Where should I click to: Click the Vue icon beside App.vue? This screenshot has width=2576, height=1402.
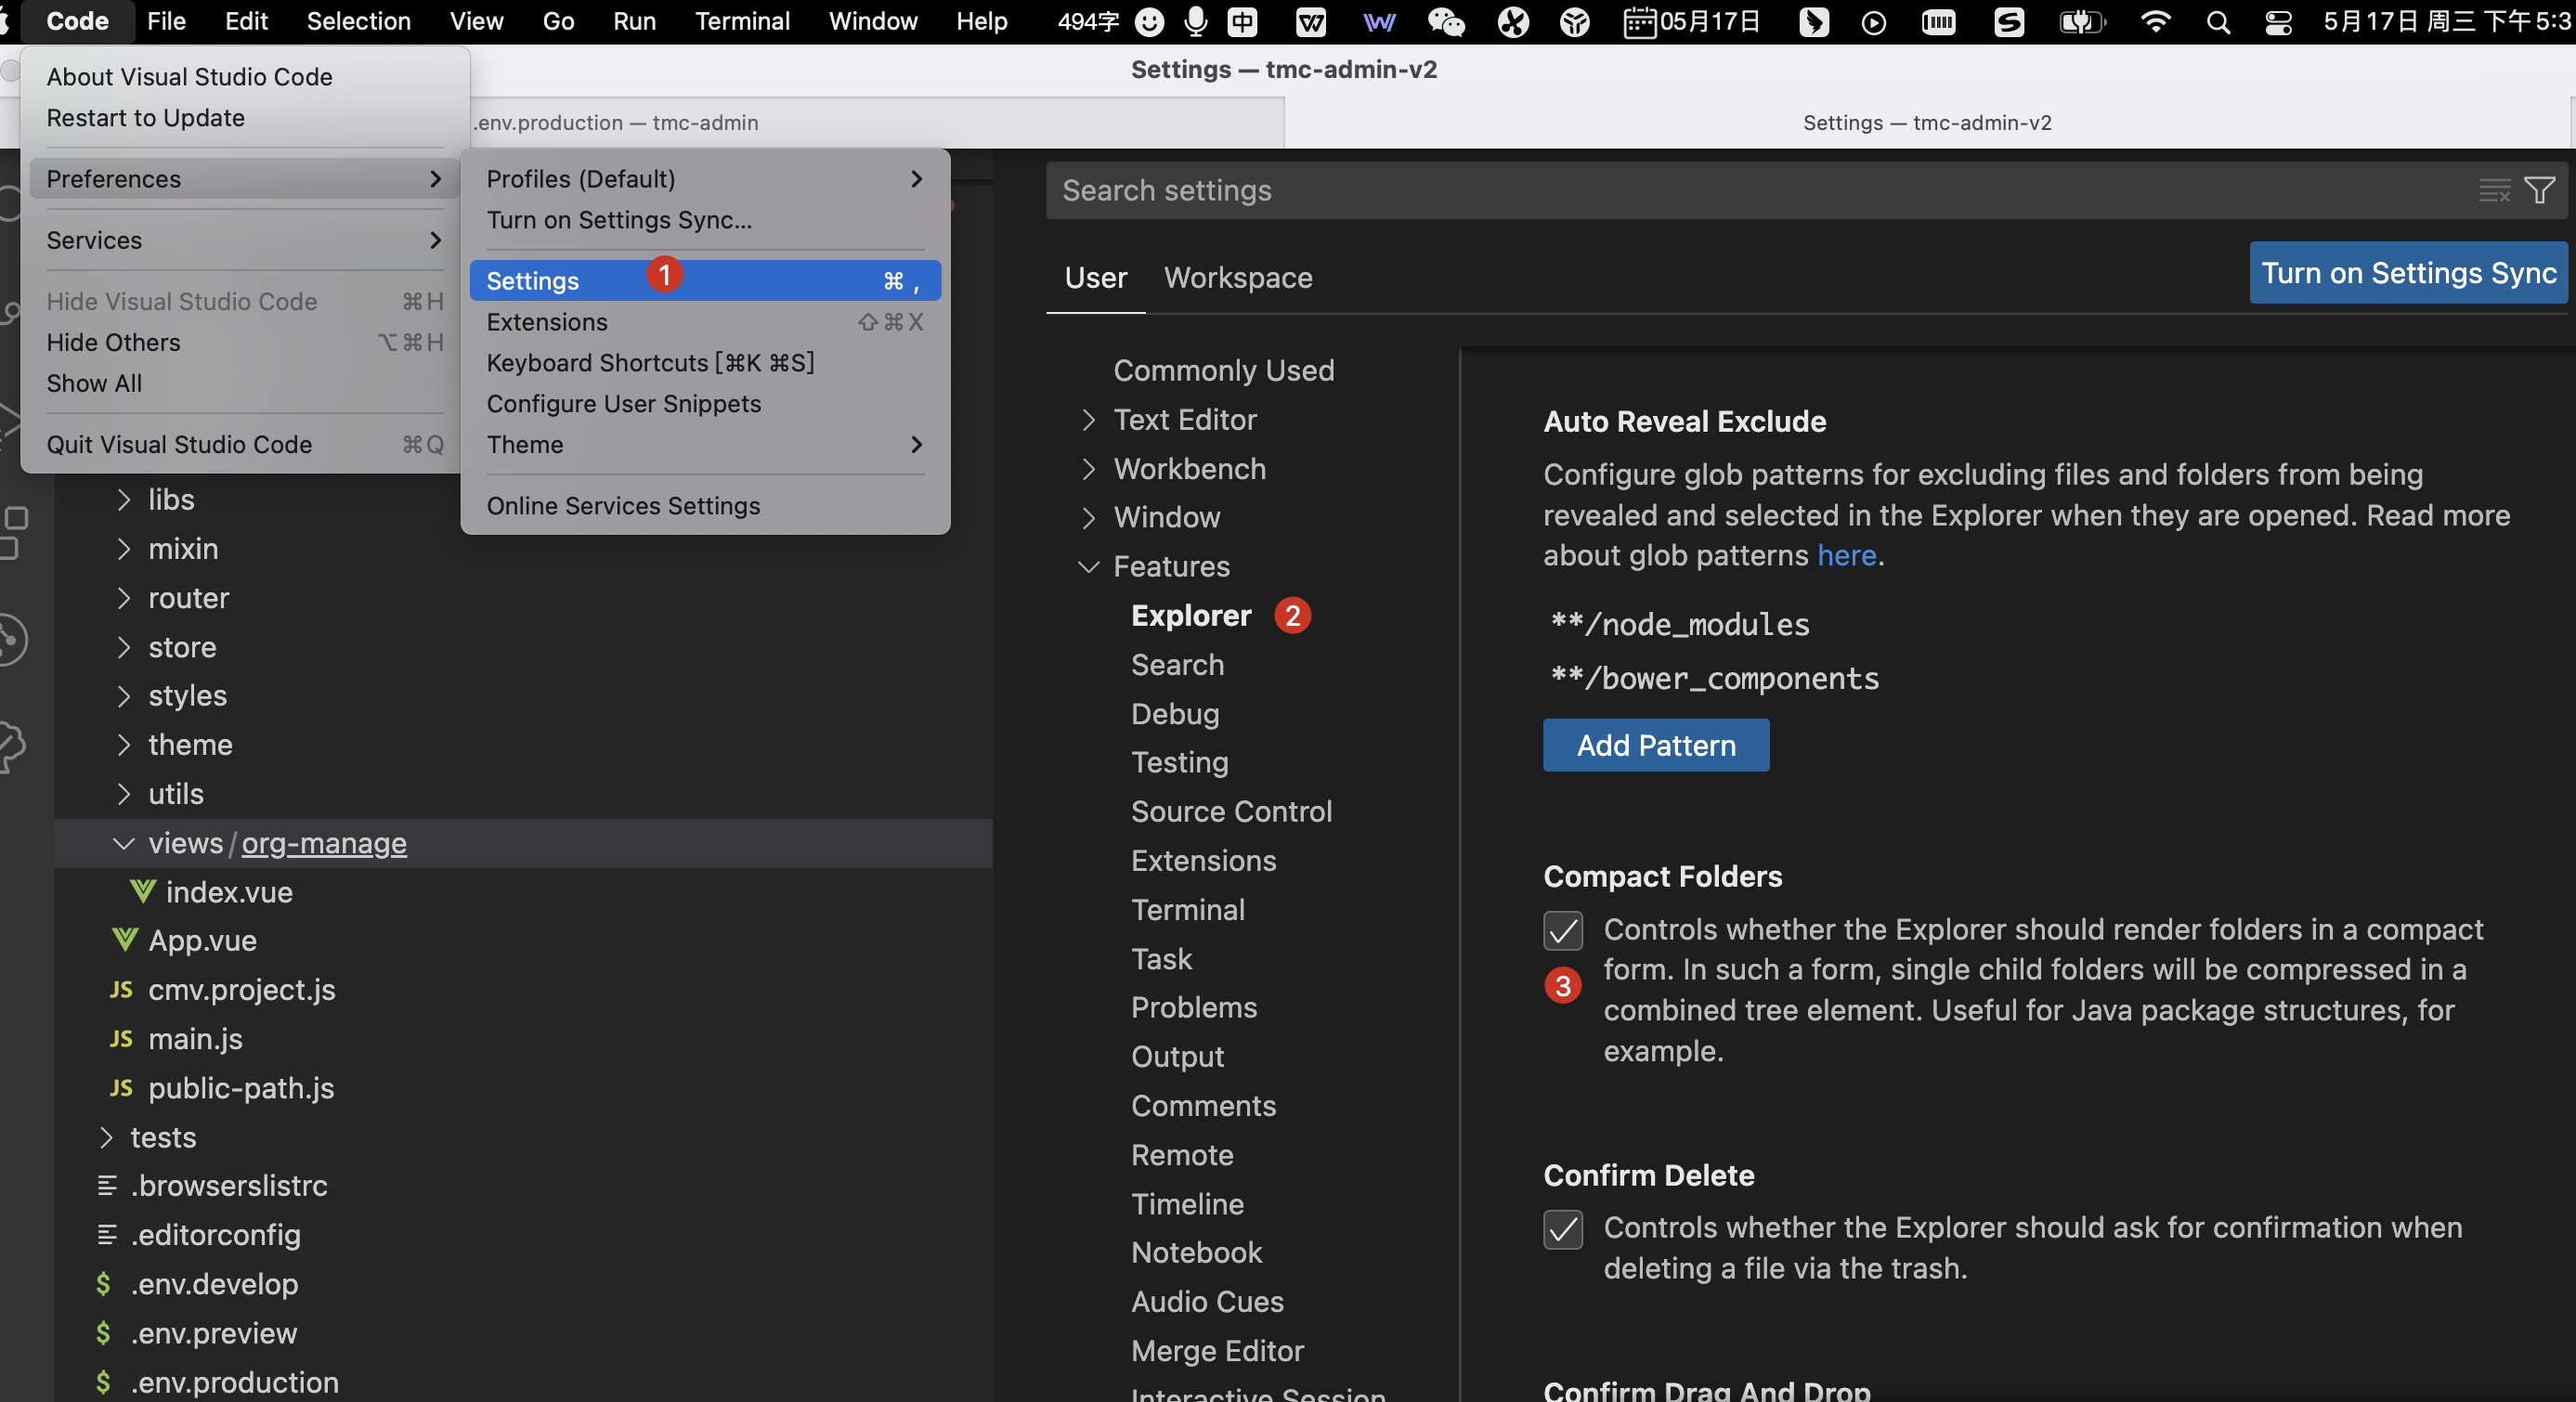(x=125, y=939)
